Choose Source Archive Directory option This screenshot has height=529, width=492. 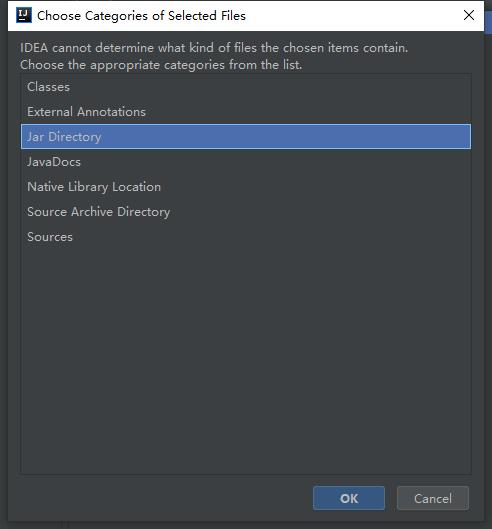(246, 212)
